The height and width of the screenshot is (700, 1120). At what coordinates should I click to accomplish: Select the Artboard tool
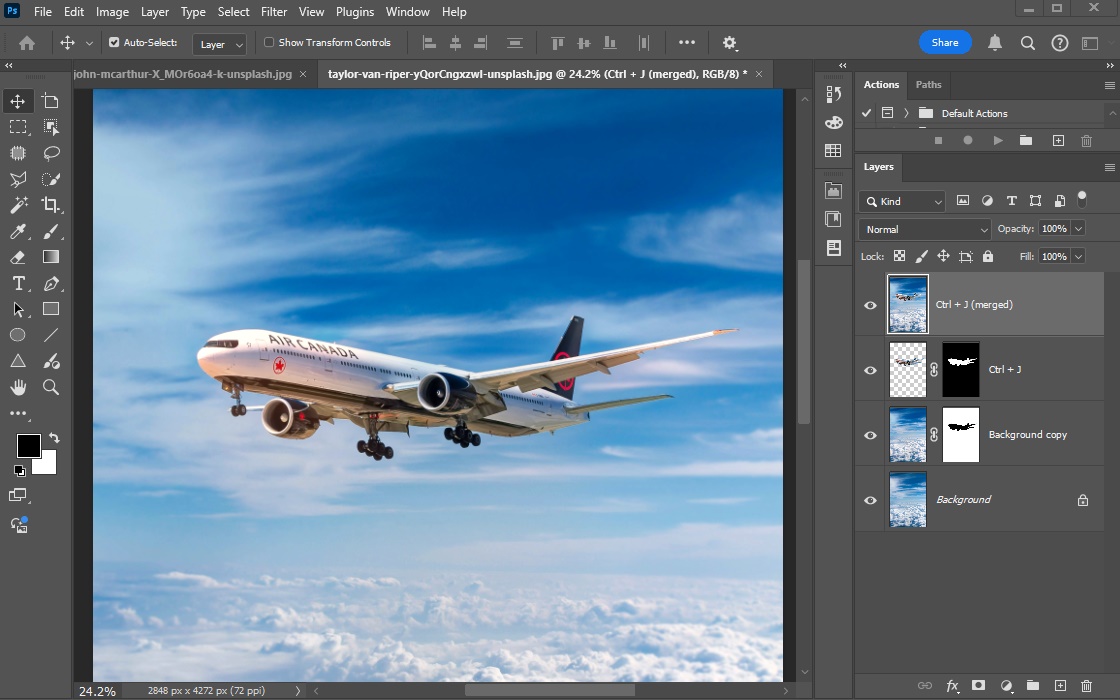click(x=50, y=101)
